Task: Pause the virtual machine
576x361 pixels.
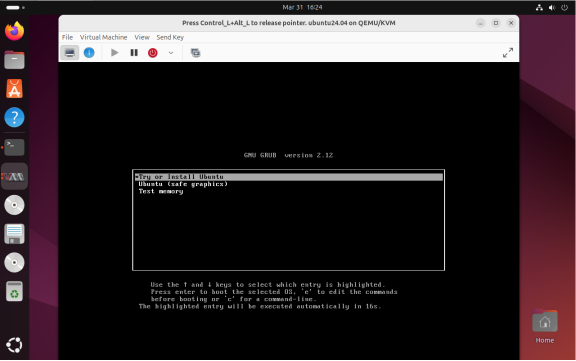Action: tap(134, 53)
